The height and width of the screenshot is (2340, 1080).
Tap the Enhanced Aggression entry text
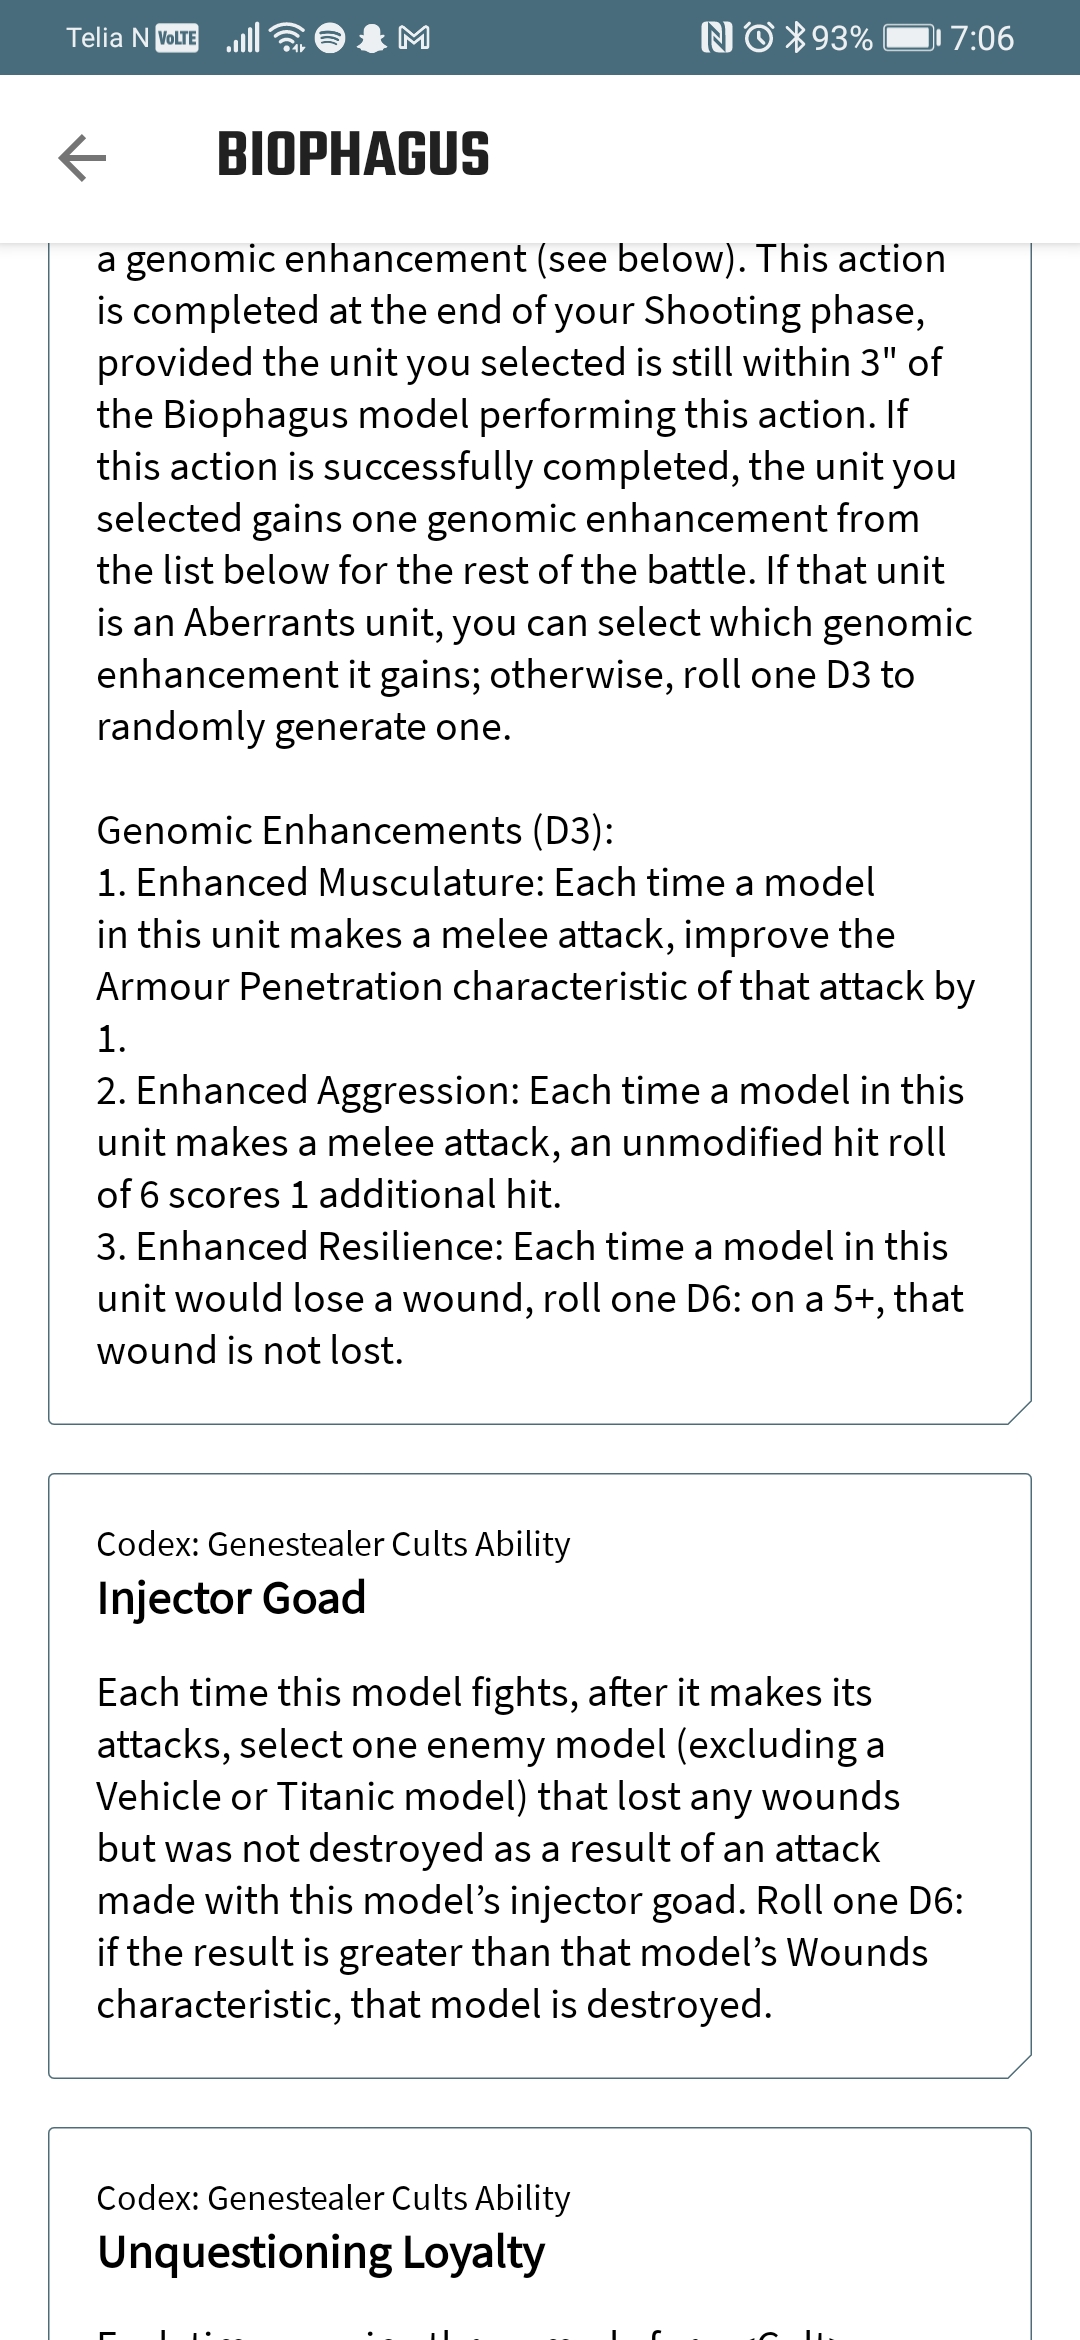530,1142
